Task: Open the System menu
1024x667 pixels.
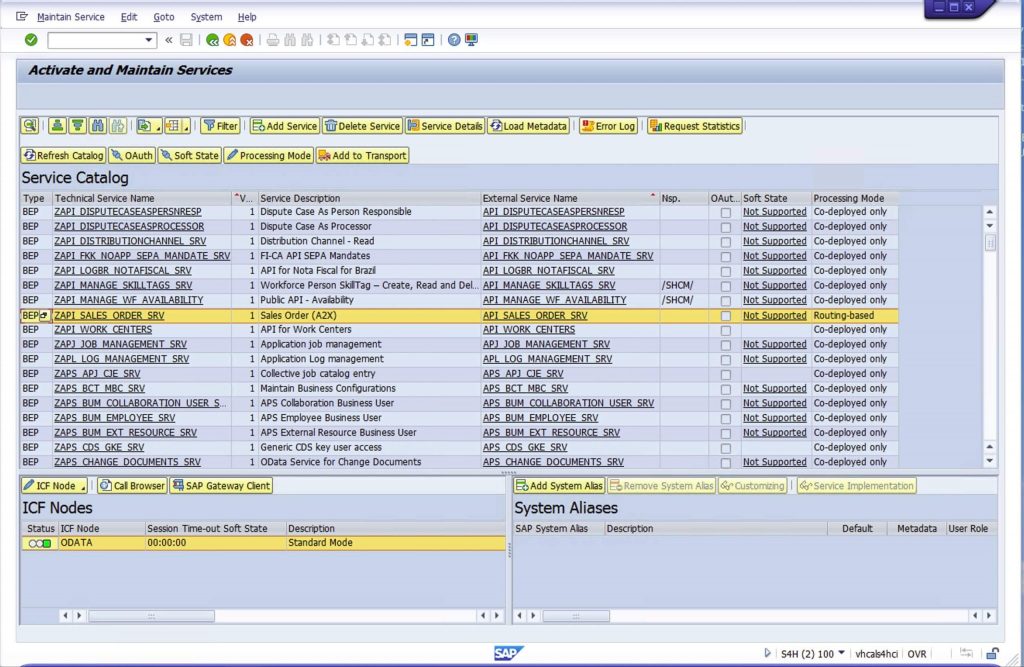Action: tap(206, 16)
